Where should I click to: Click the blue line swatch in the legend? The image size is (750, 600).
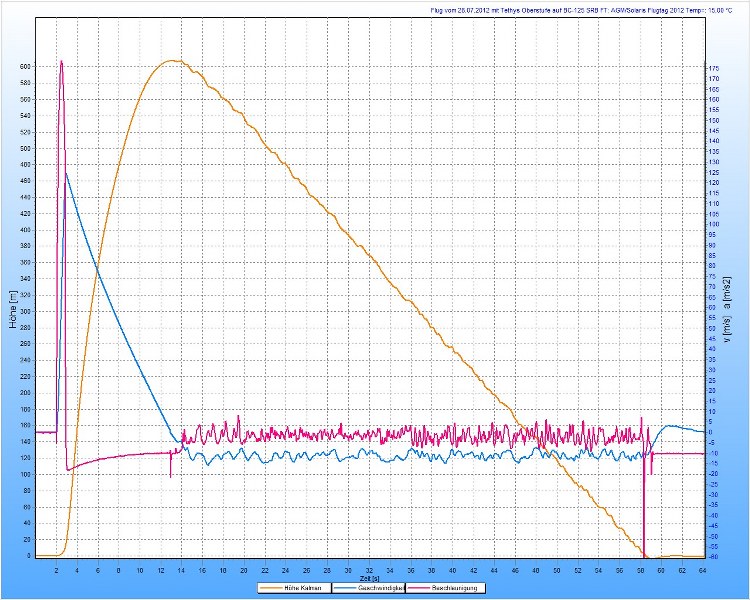[x=341, y=588]
